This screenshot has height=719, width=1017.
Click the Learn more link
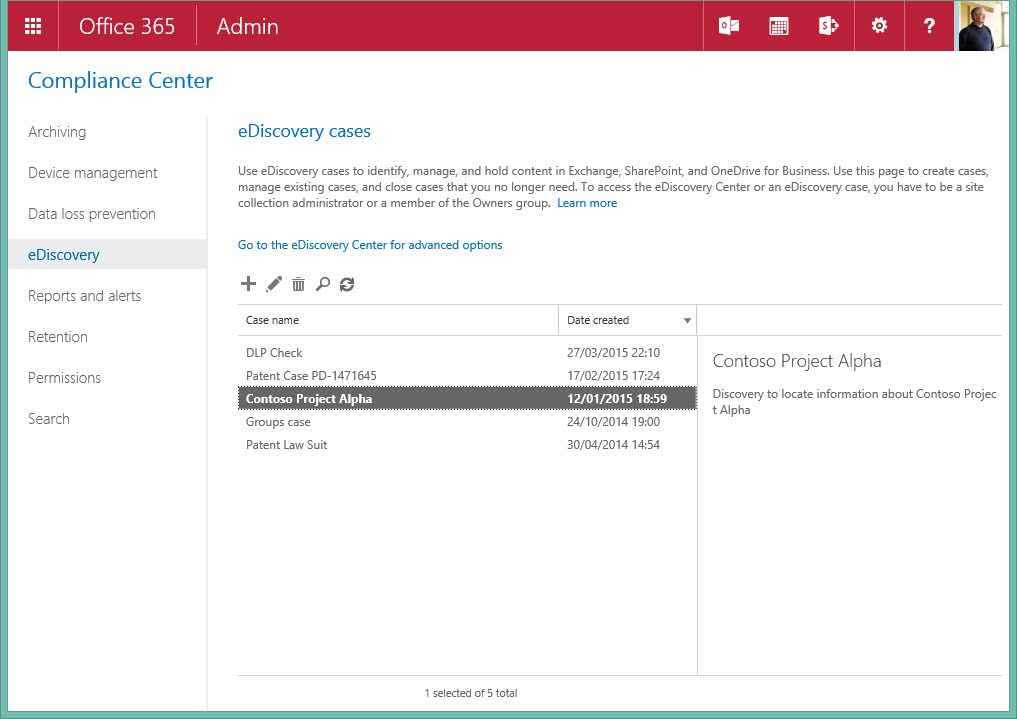587,203
